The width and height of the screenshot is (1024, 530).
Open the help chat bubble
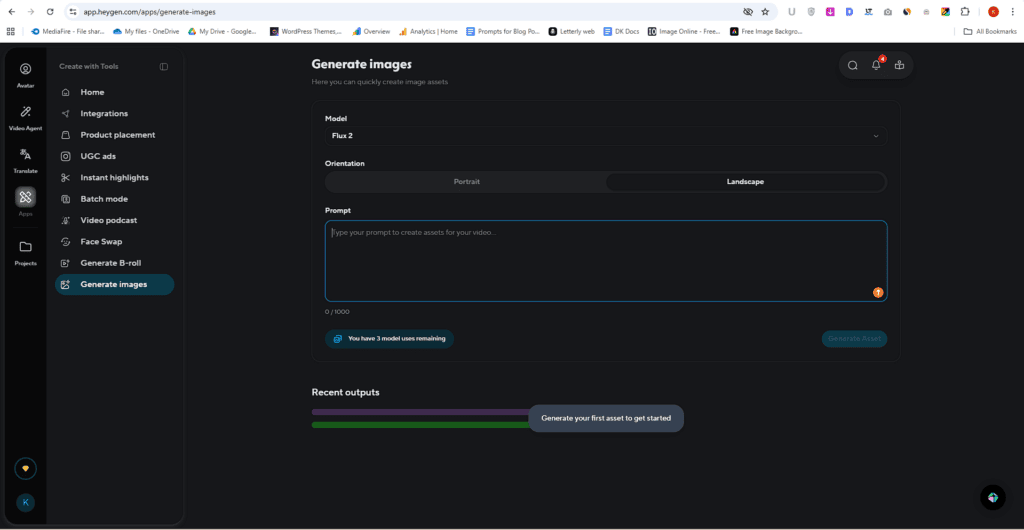[x=993, y=497]
